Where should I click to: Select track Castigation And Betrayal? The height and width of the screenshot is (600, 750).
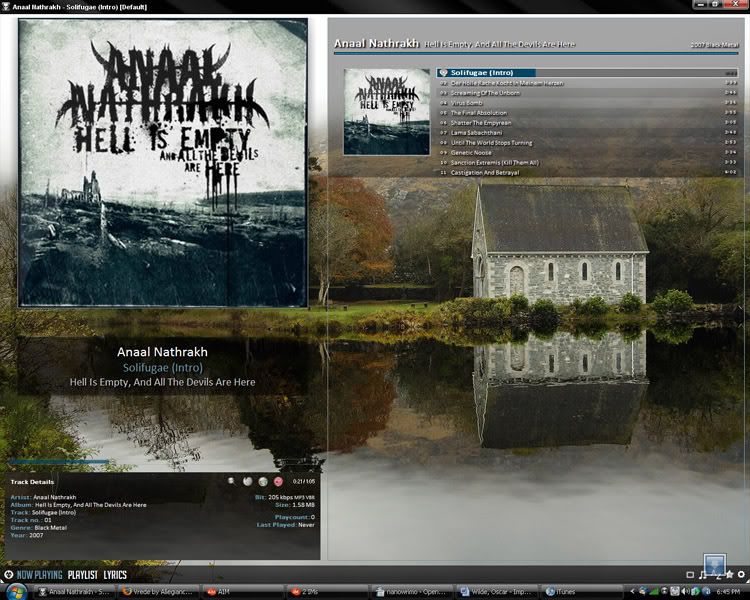[587, 173]
